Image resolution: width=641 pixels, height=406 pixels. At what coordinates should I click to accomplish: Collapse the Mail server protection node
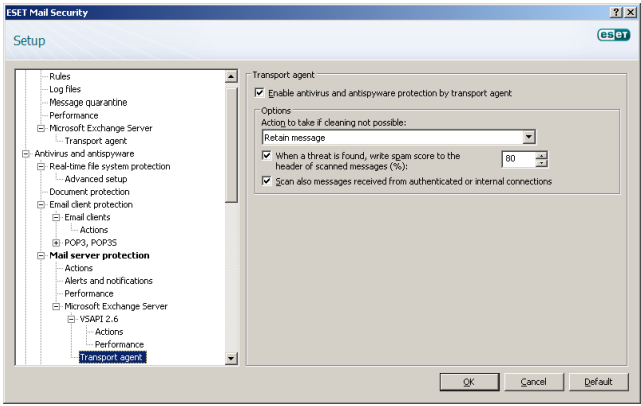(41, 256)
